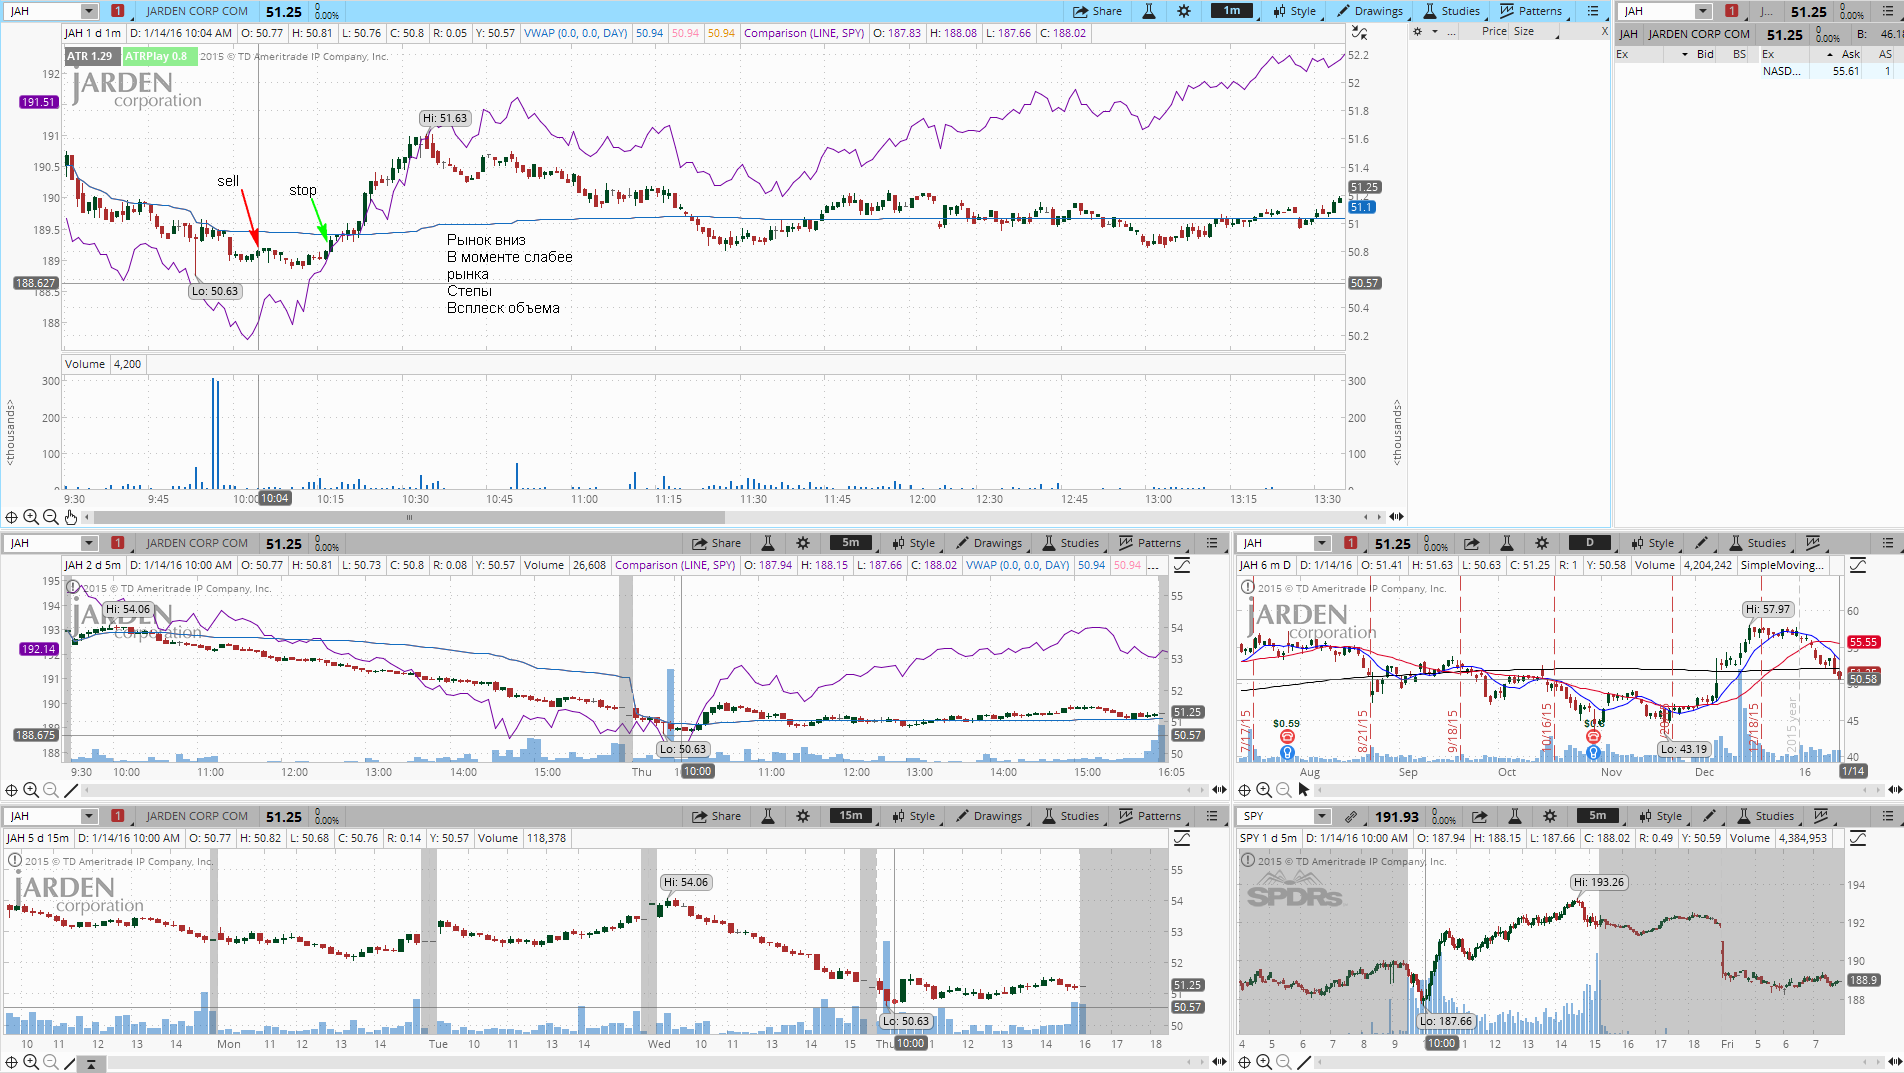Open the 15m timeframe dropdown in the bottom-left chart
Image resolution: width=1904 pixels, height=1073 pixels.
[850, 816]
